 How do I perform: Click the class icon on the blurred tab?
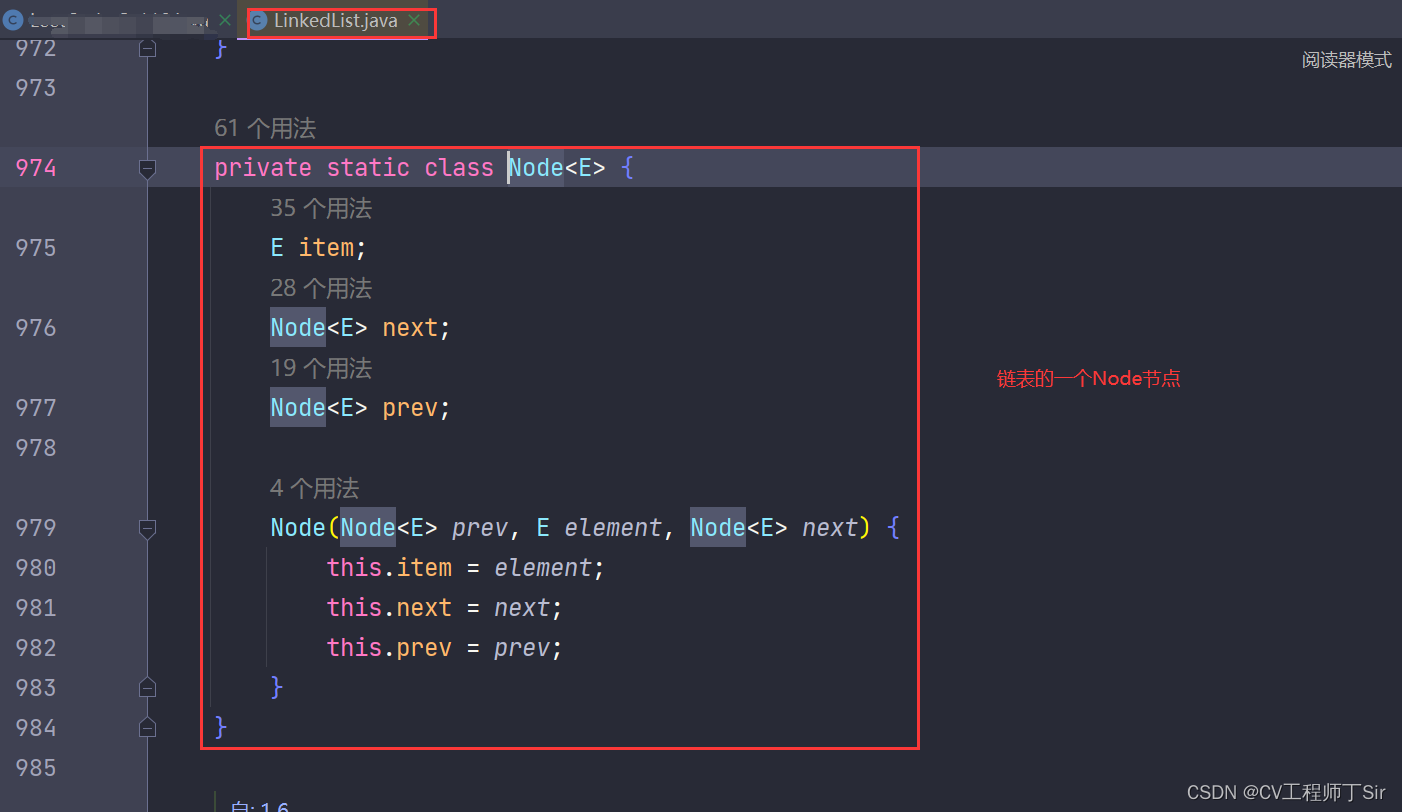pyautogui.click(x=13, y=20)
